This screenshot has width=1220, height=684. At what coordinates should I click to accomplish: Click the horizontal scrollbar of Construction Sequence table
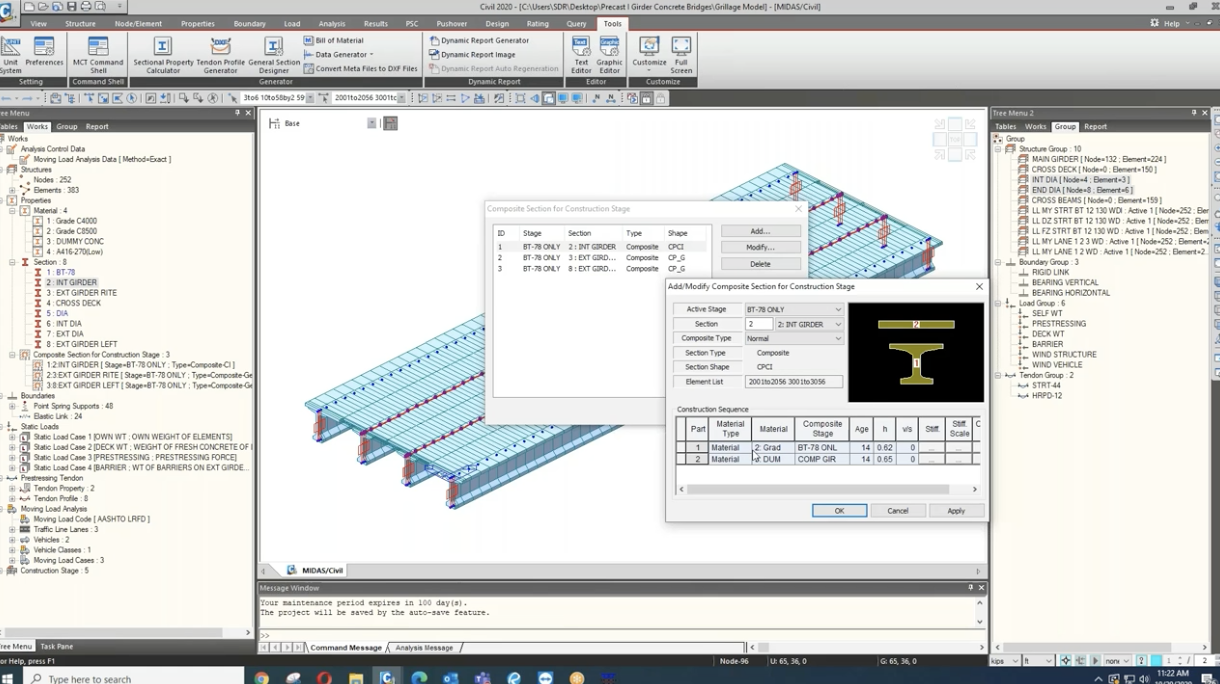(816, 489)
